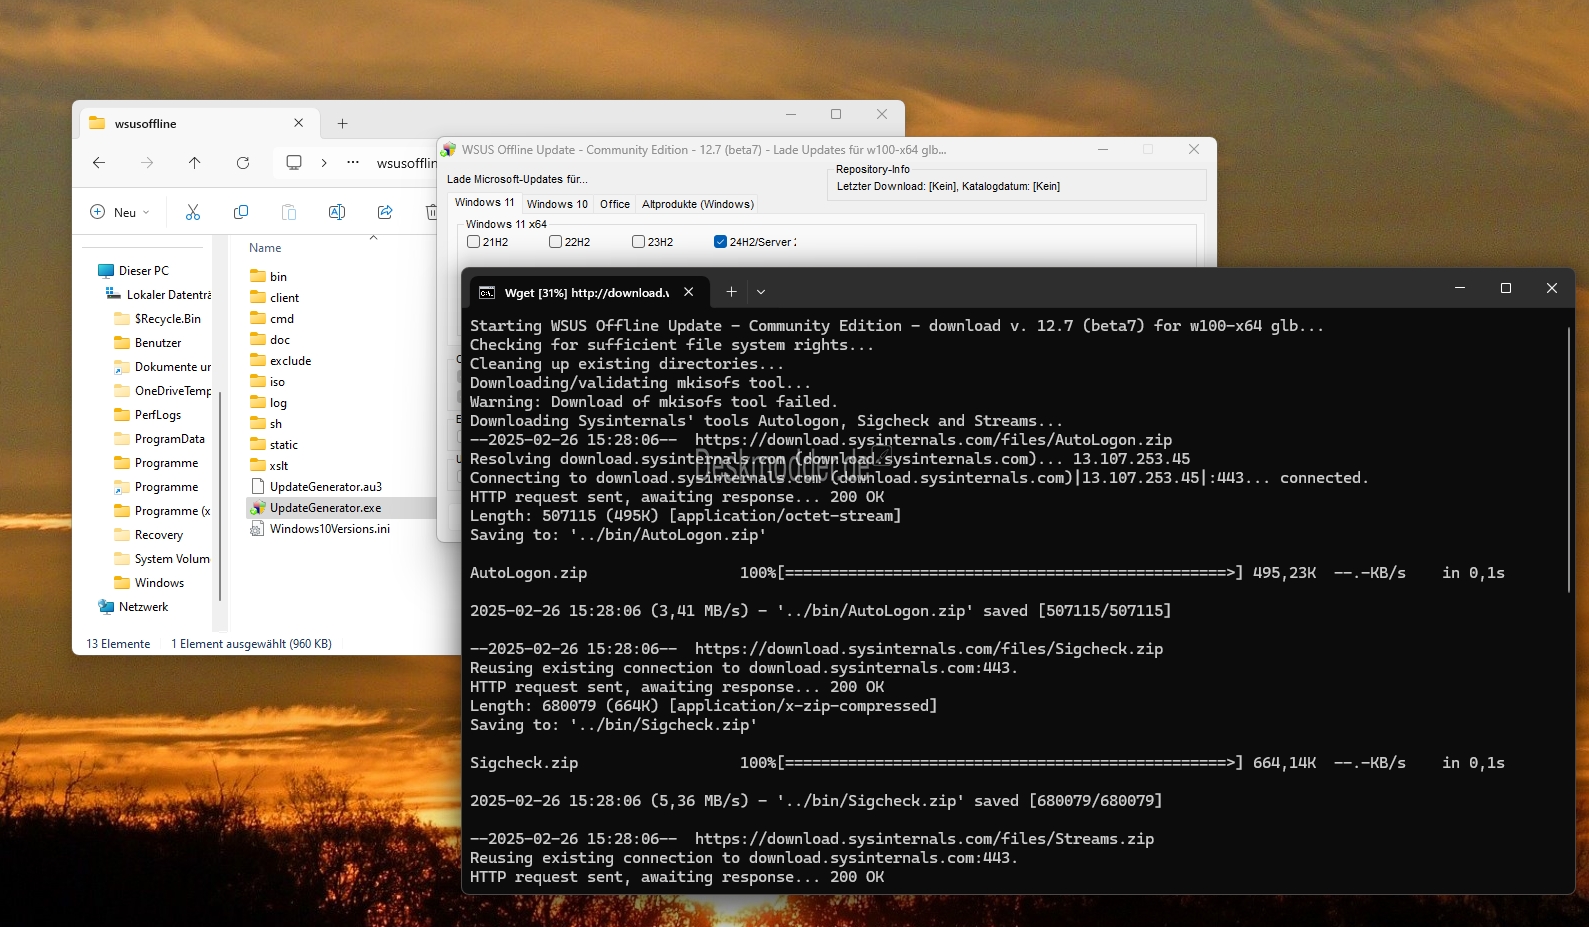Click the chevron after the monitor icon in the address bar
This screenshot has height=927, width=1589.
324,163
